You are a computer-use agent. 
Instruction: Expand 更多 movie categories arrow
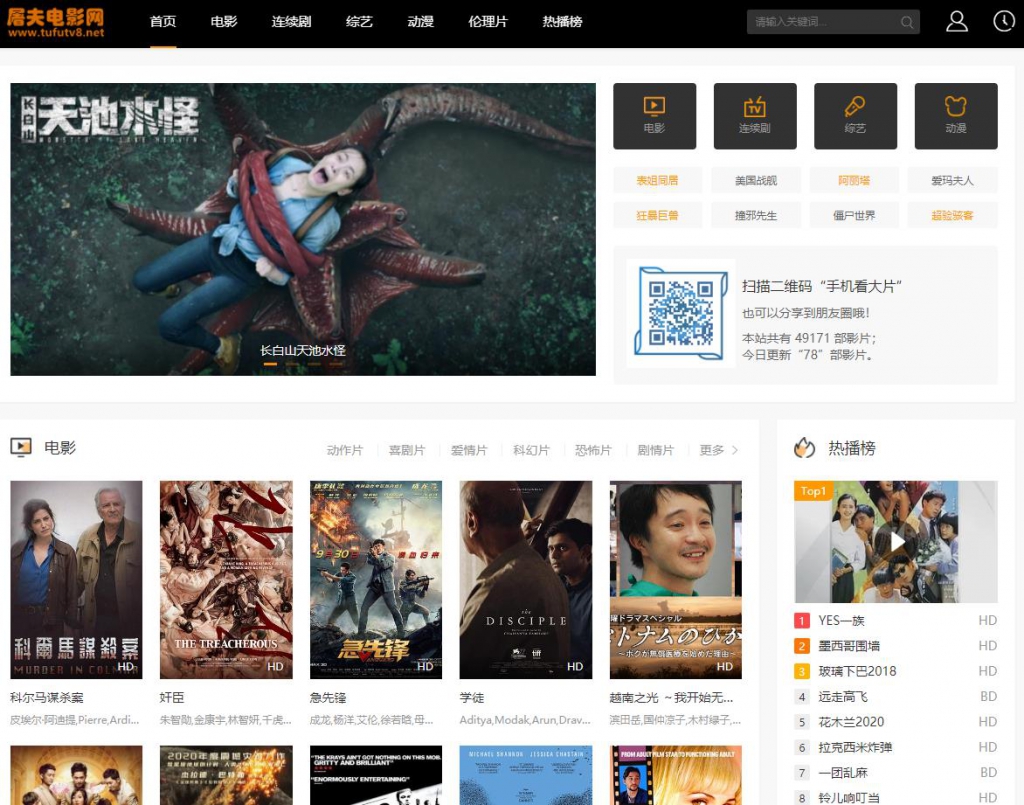point(719,450)
